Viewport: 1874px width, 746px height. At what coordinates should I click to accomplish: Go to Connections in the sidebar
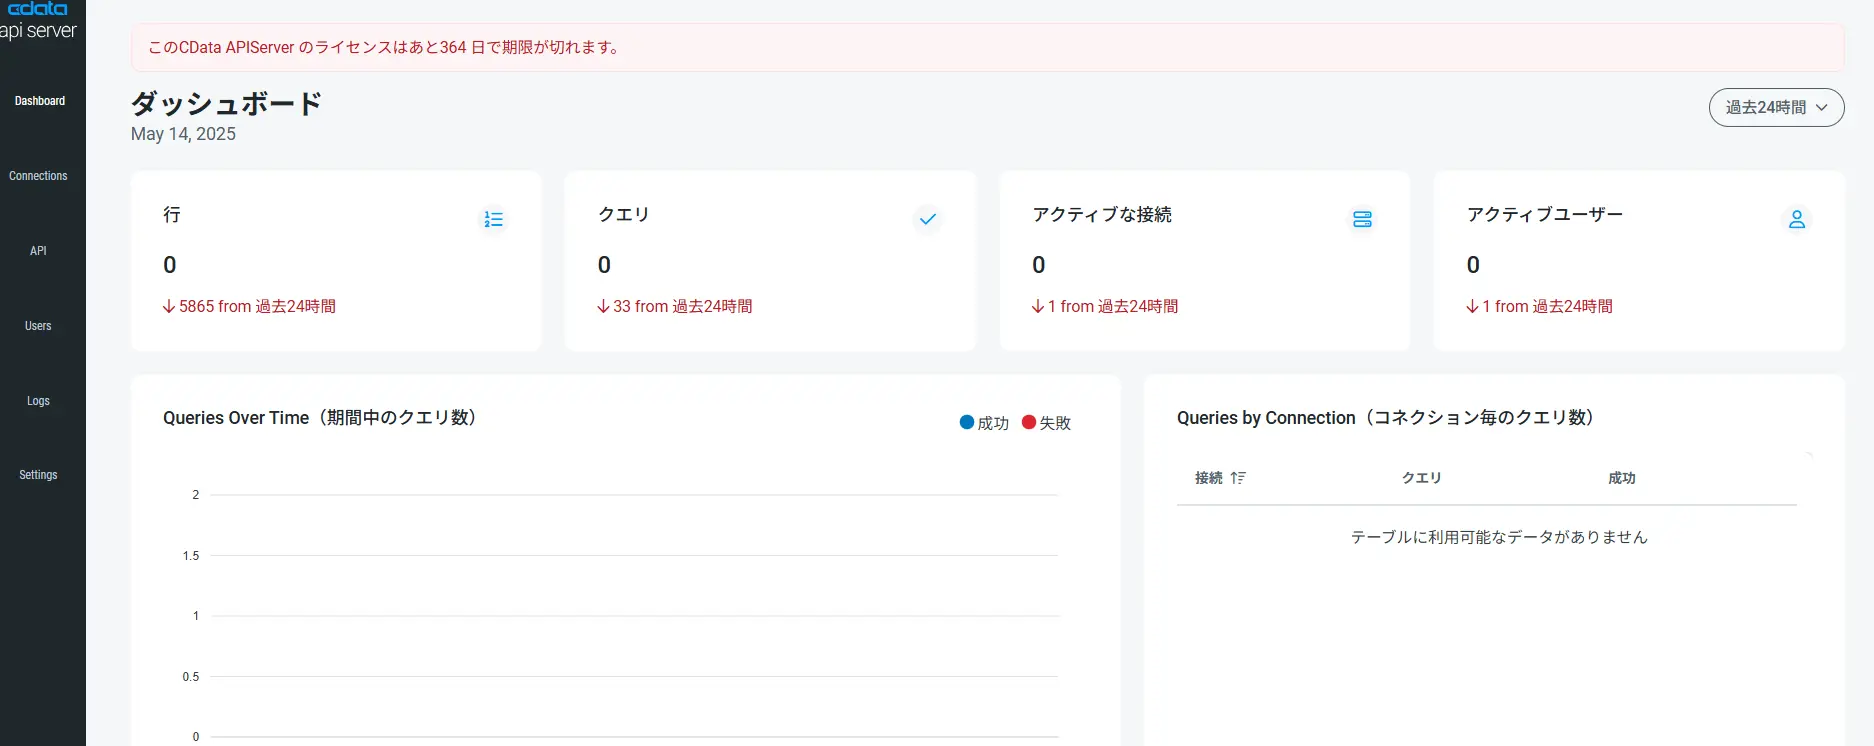point(38,176)
